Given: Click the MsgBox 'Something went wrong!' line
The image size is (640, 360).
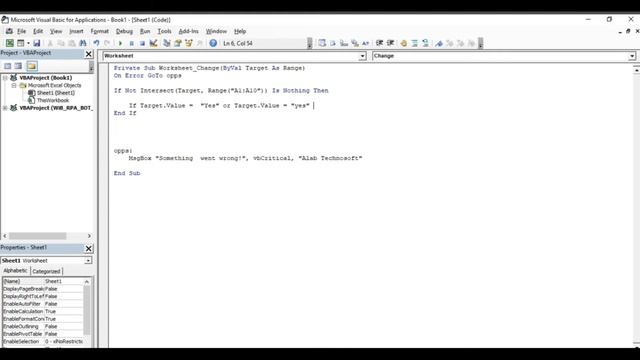Looking at the screenshot, I should (245, 158).
